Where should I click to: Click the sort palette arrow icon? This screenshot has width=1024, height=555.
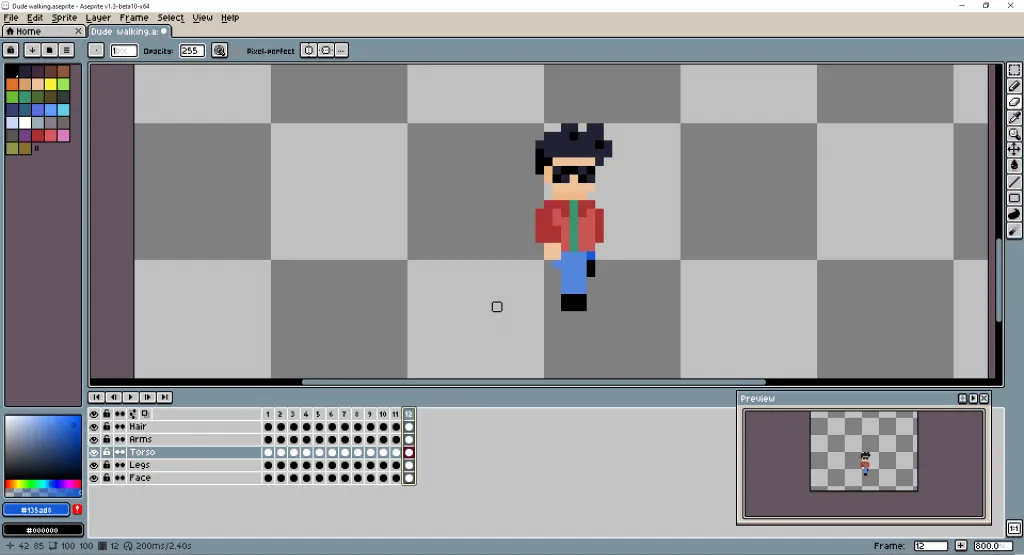[x=31, y=50]
